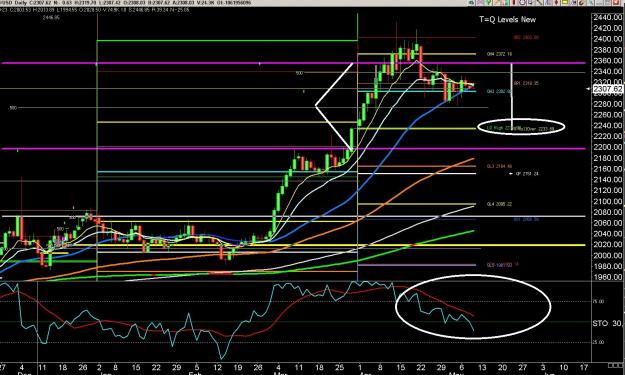Image resolution: width=625 pixels, height=375 pixels.
Task: Click the 2020.00 price axis label
Action: pyautogui.click(x=607, y=244)
